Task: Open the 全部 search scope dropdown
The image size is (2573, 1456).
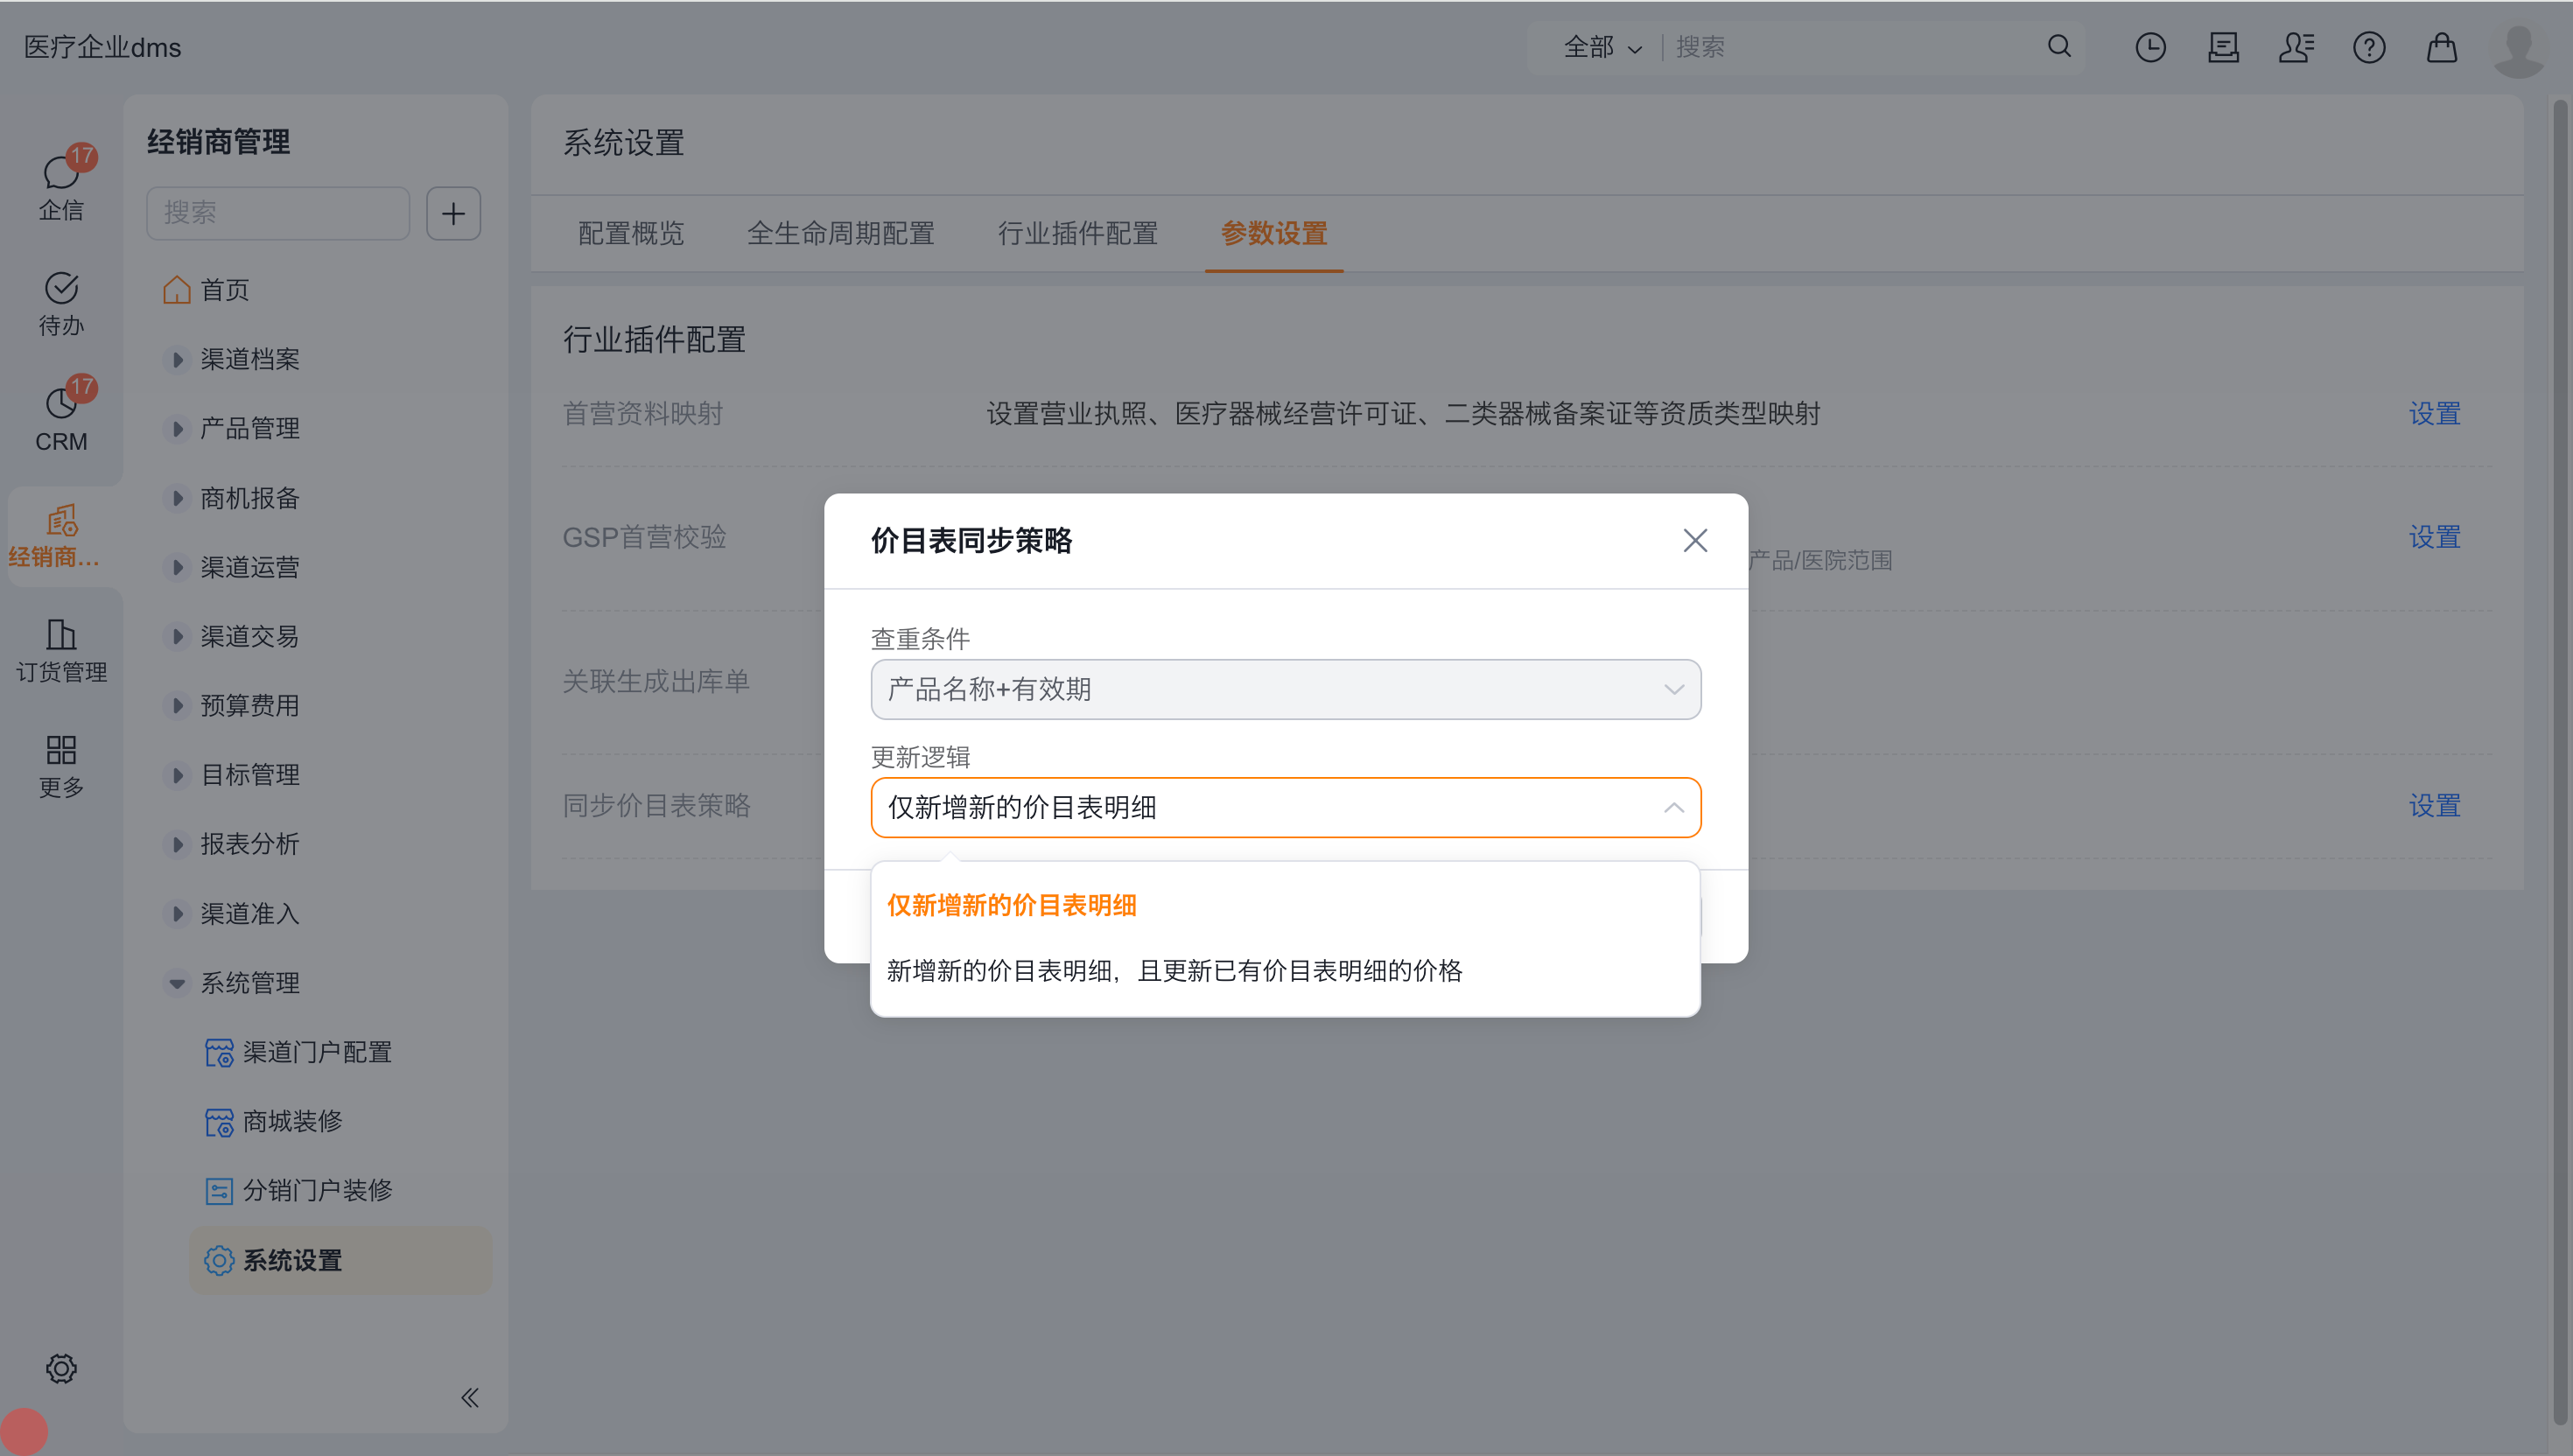Action: (1601, 47)
